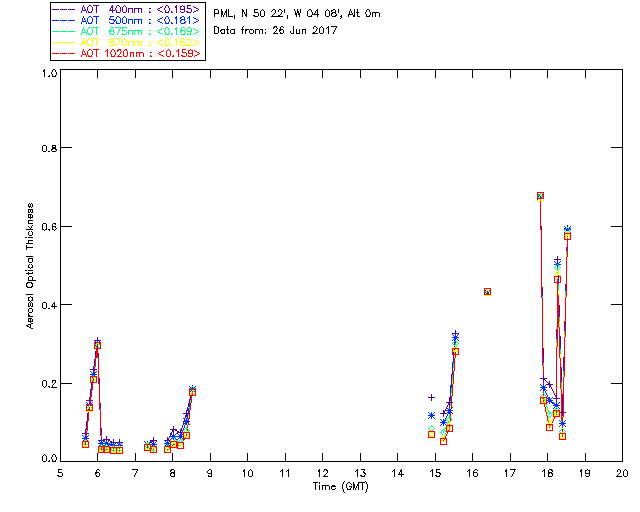Click the isolated data point near 16:30 GMT
Screen dimensions: 640x512
487,291
